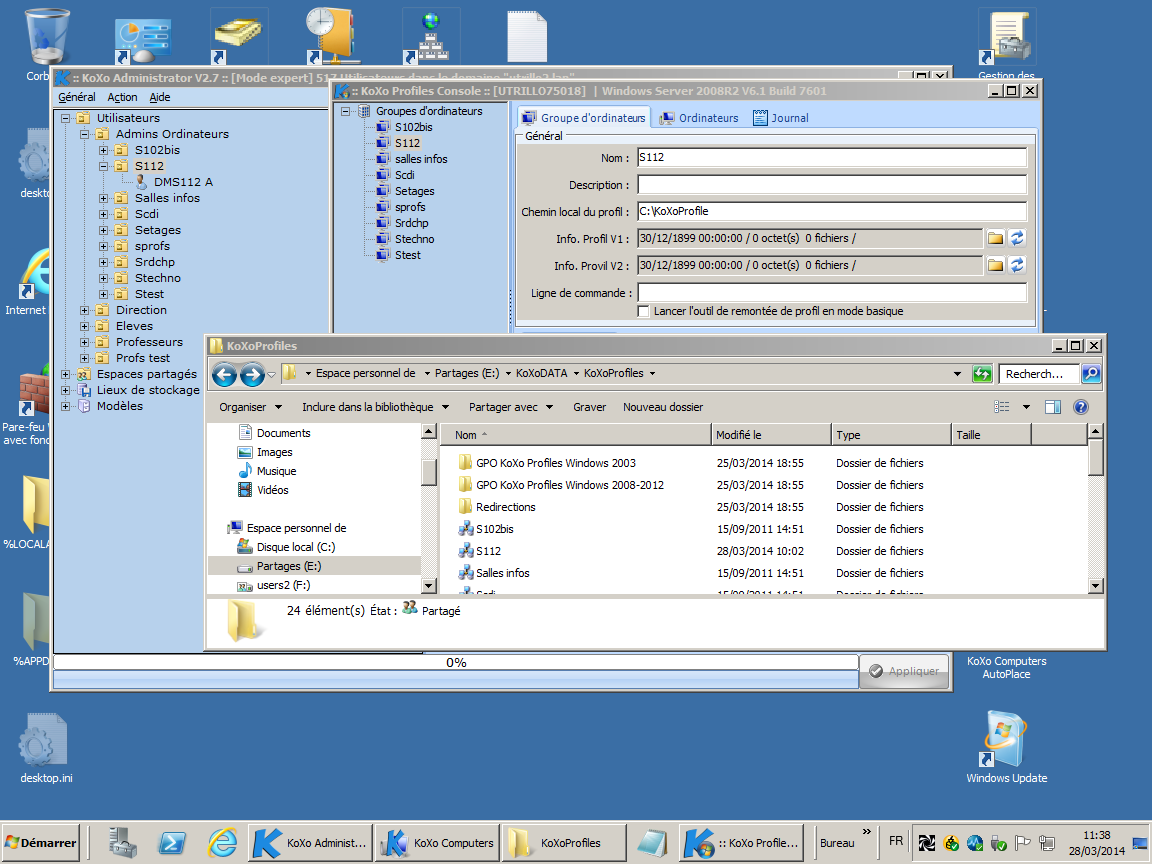Open KoXo Computers AutoPlace desktop shortcut
1152x864 pixels.
tap(1007, 667)
